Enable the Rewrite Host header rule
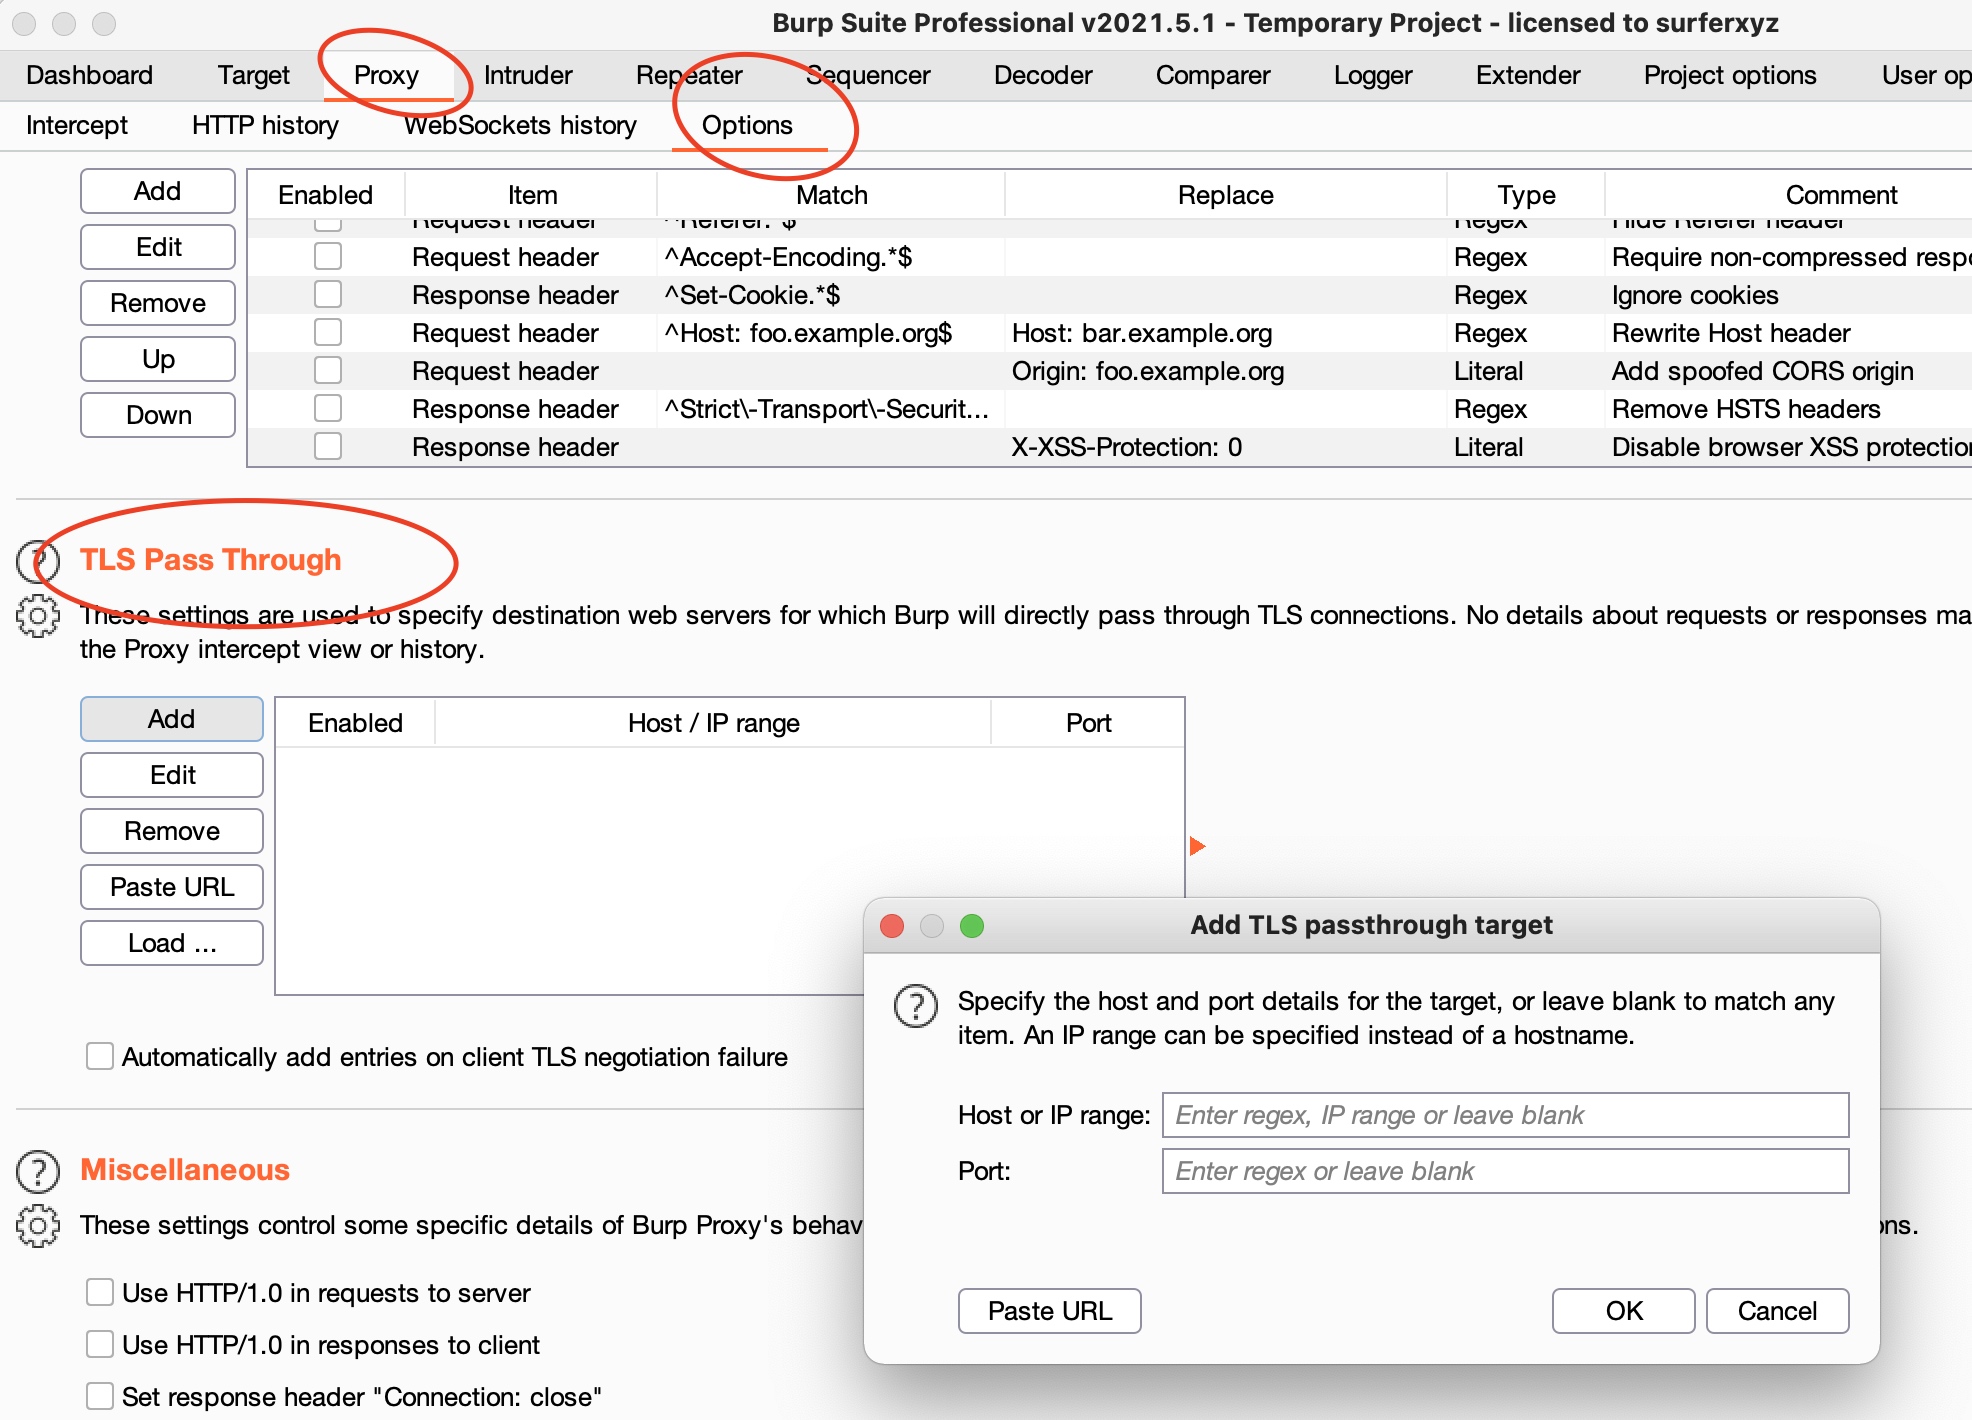The width and height of the screenshot is (1972, 1420). point(328,333)
